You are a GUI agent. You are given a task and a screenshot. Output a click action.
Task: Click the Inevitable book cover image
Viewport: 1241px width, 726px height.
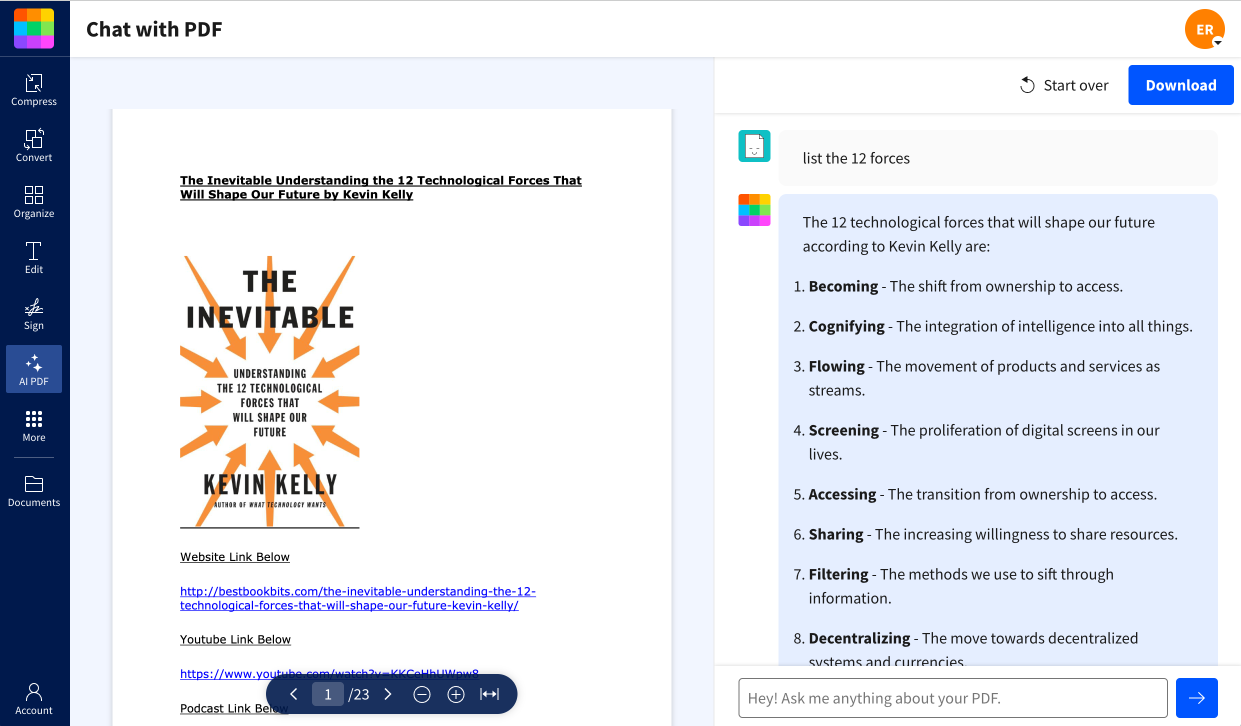tap(270, 392)
